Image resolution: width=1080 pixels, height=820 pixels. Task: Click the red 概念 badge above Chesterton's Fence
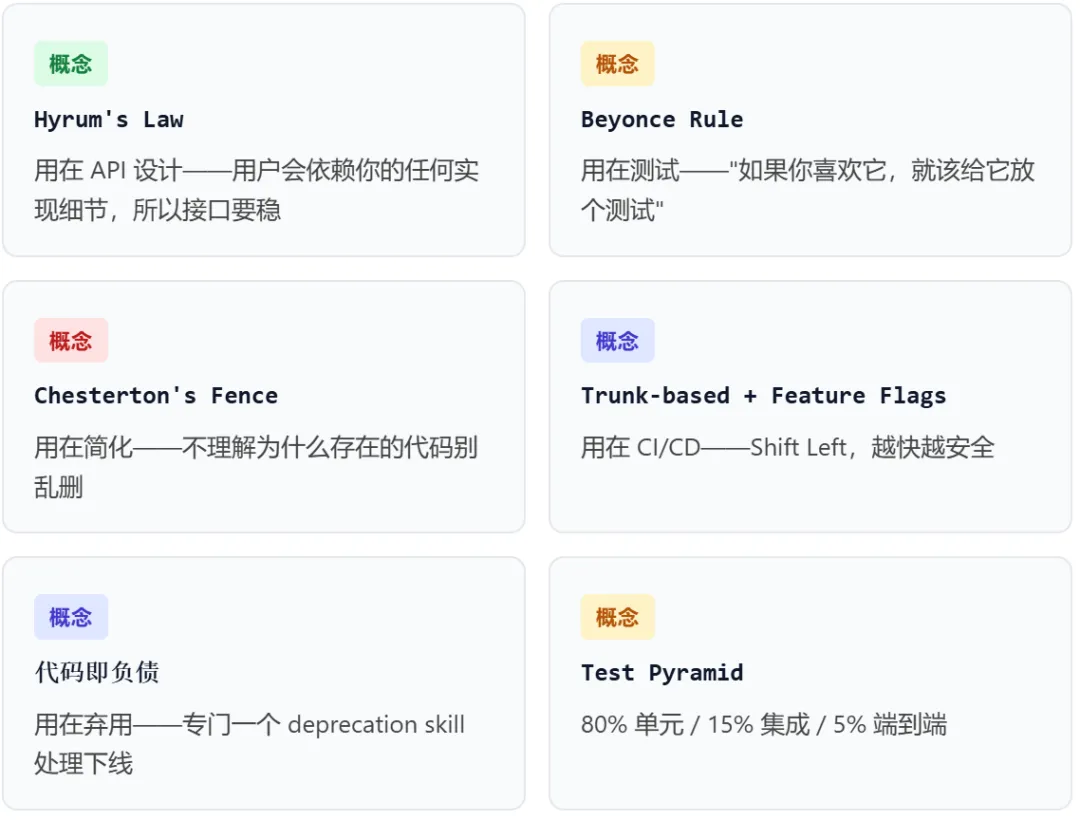click(x=71, y=340)
